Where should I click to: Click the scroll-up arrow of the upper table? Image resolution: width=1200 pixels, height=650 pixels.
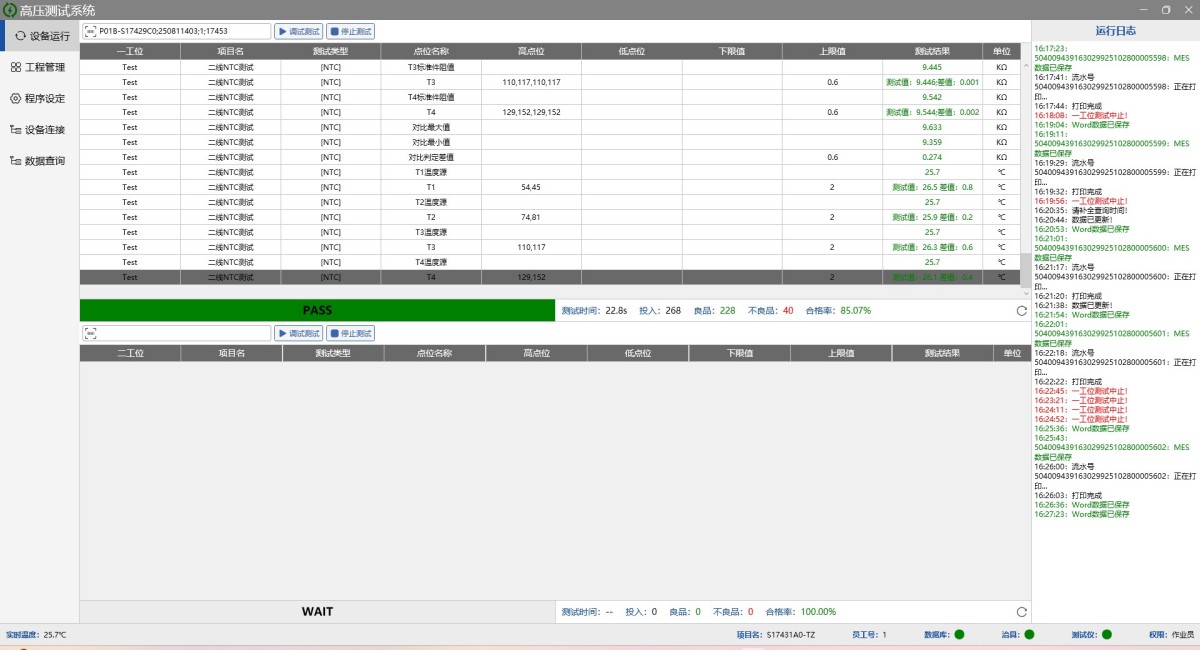tap(1025, 66)
